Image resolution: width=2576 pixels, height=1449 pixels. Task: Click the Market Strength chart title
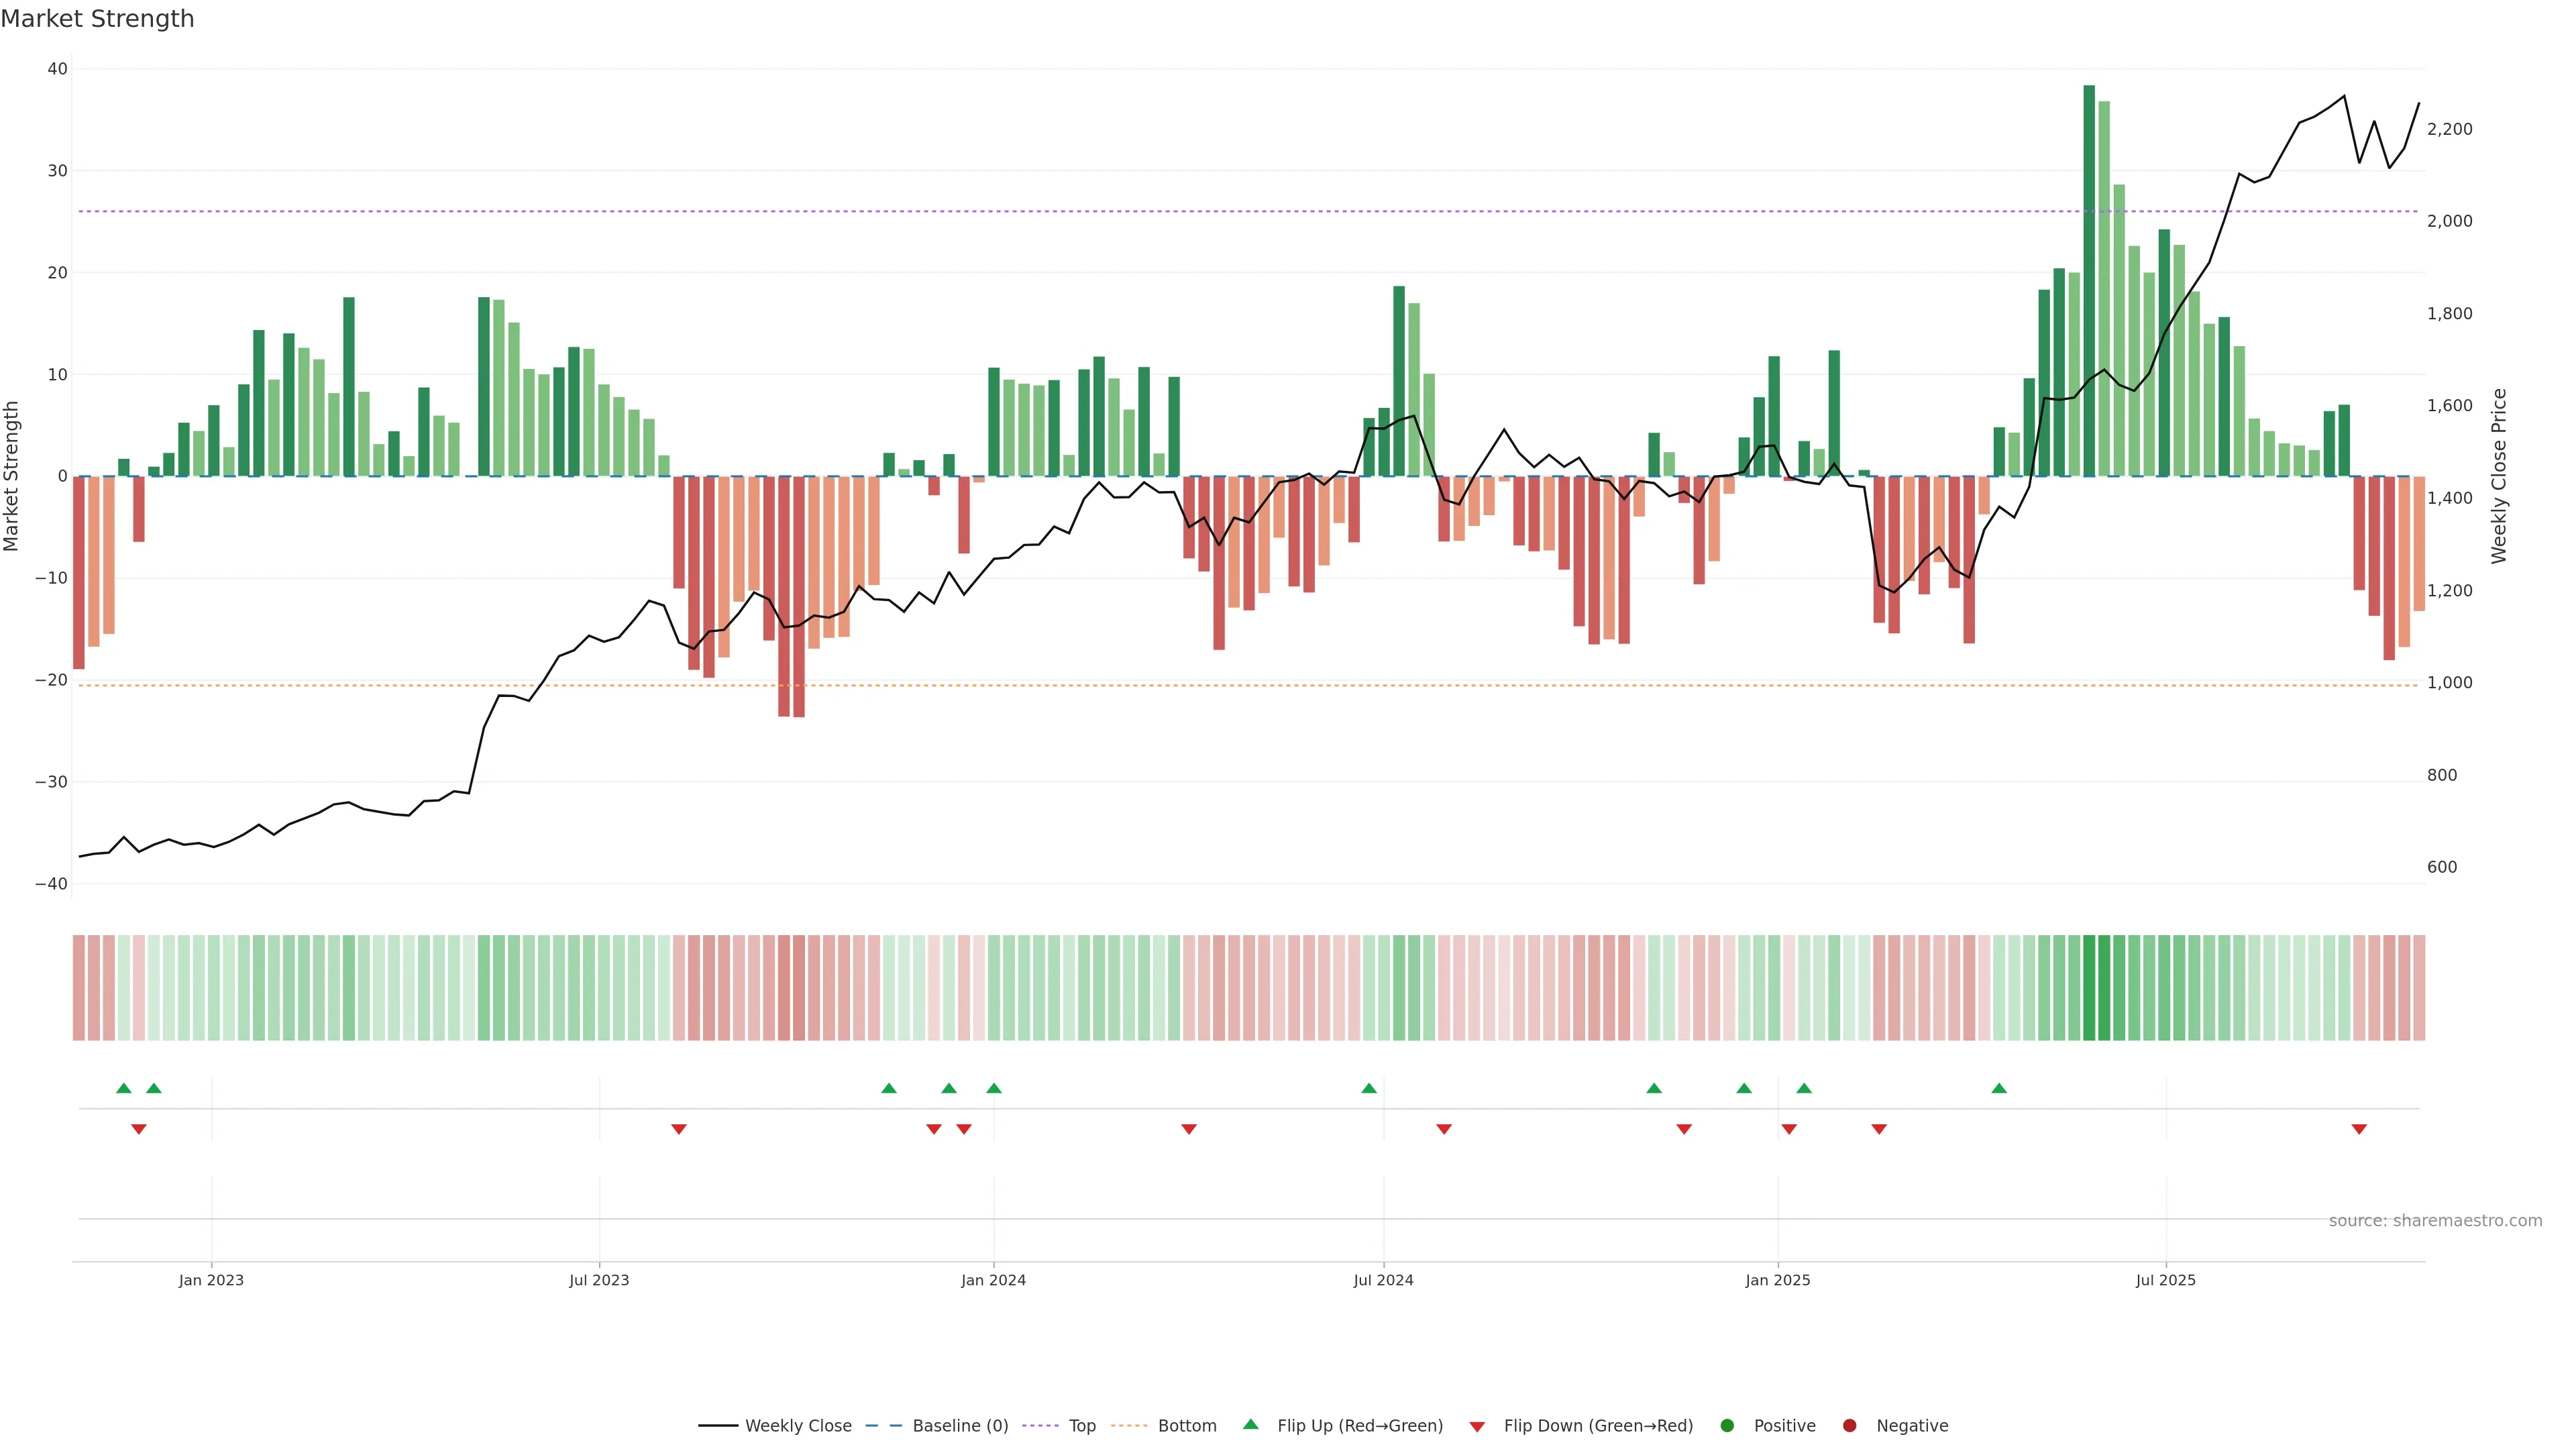(x=97, y=19)
